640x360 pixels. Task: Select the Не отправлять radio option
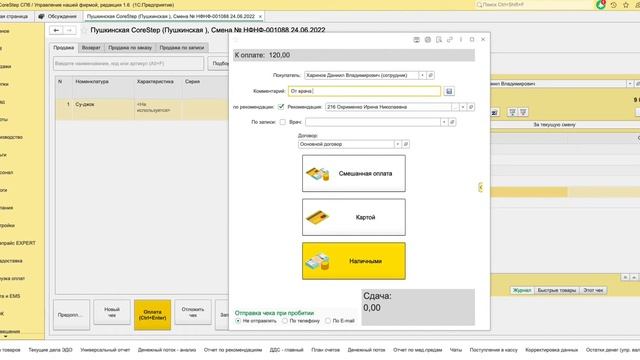(x=238, y=321)
